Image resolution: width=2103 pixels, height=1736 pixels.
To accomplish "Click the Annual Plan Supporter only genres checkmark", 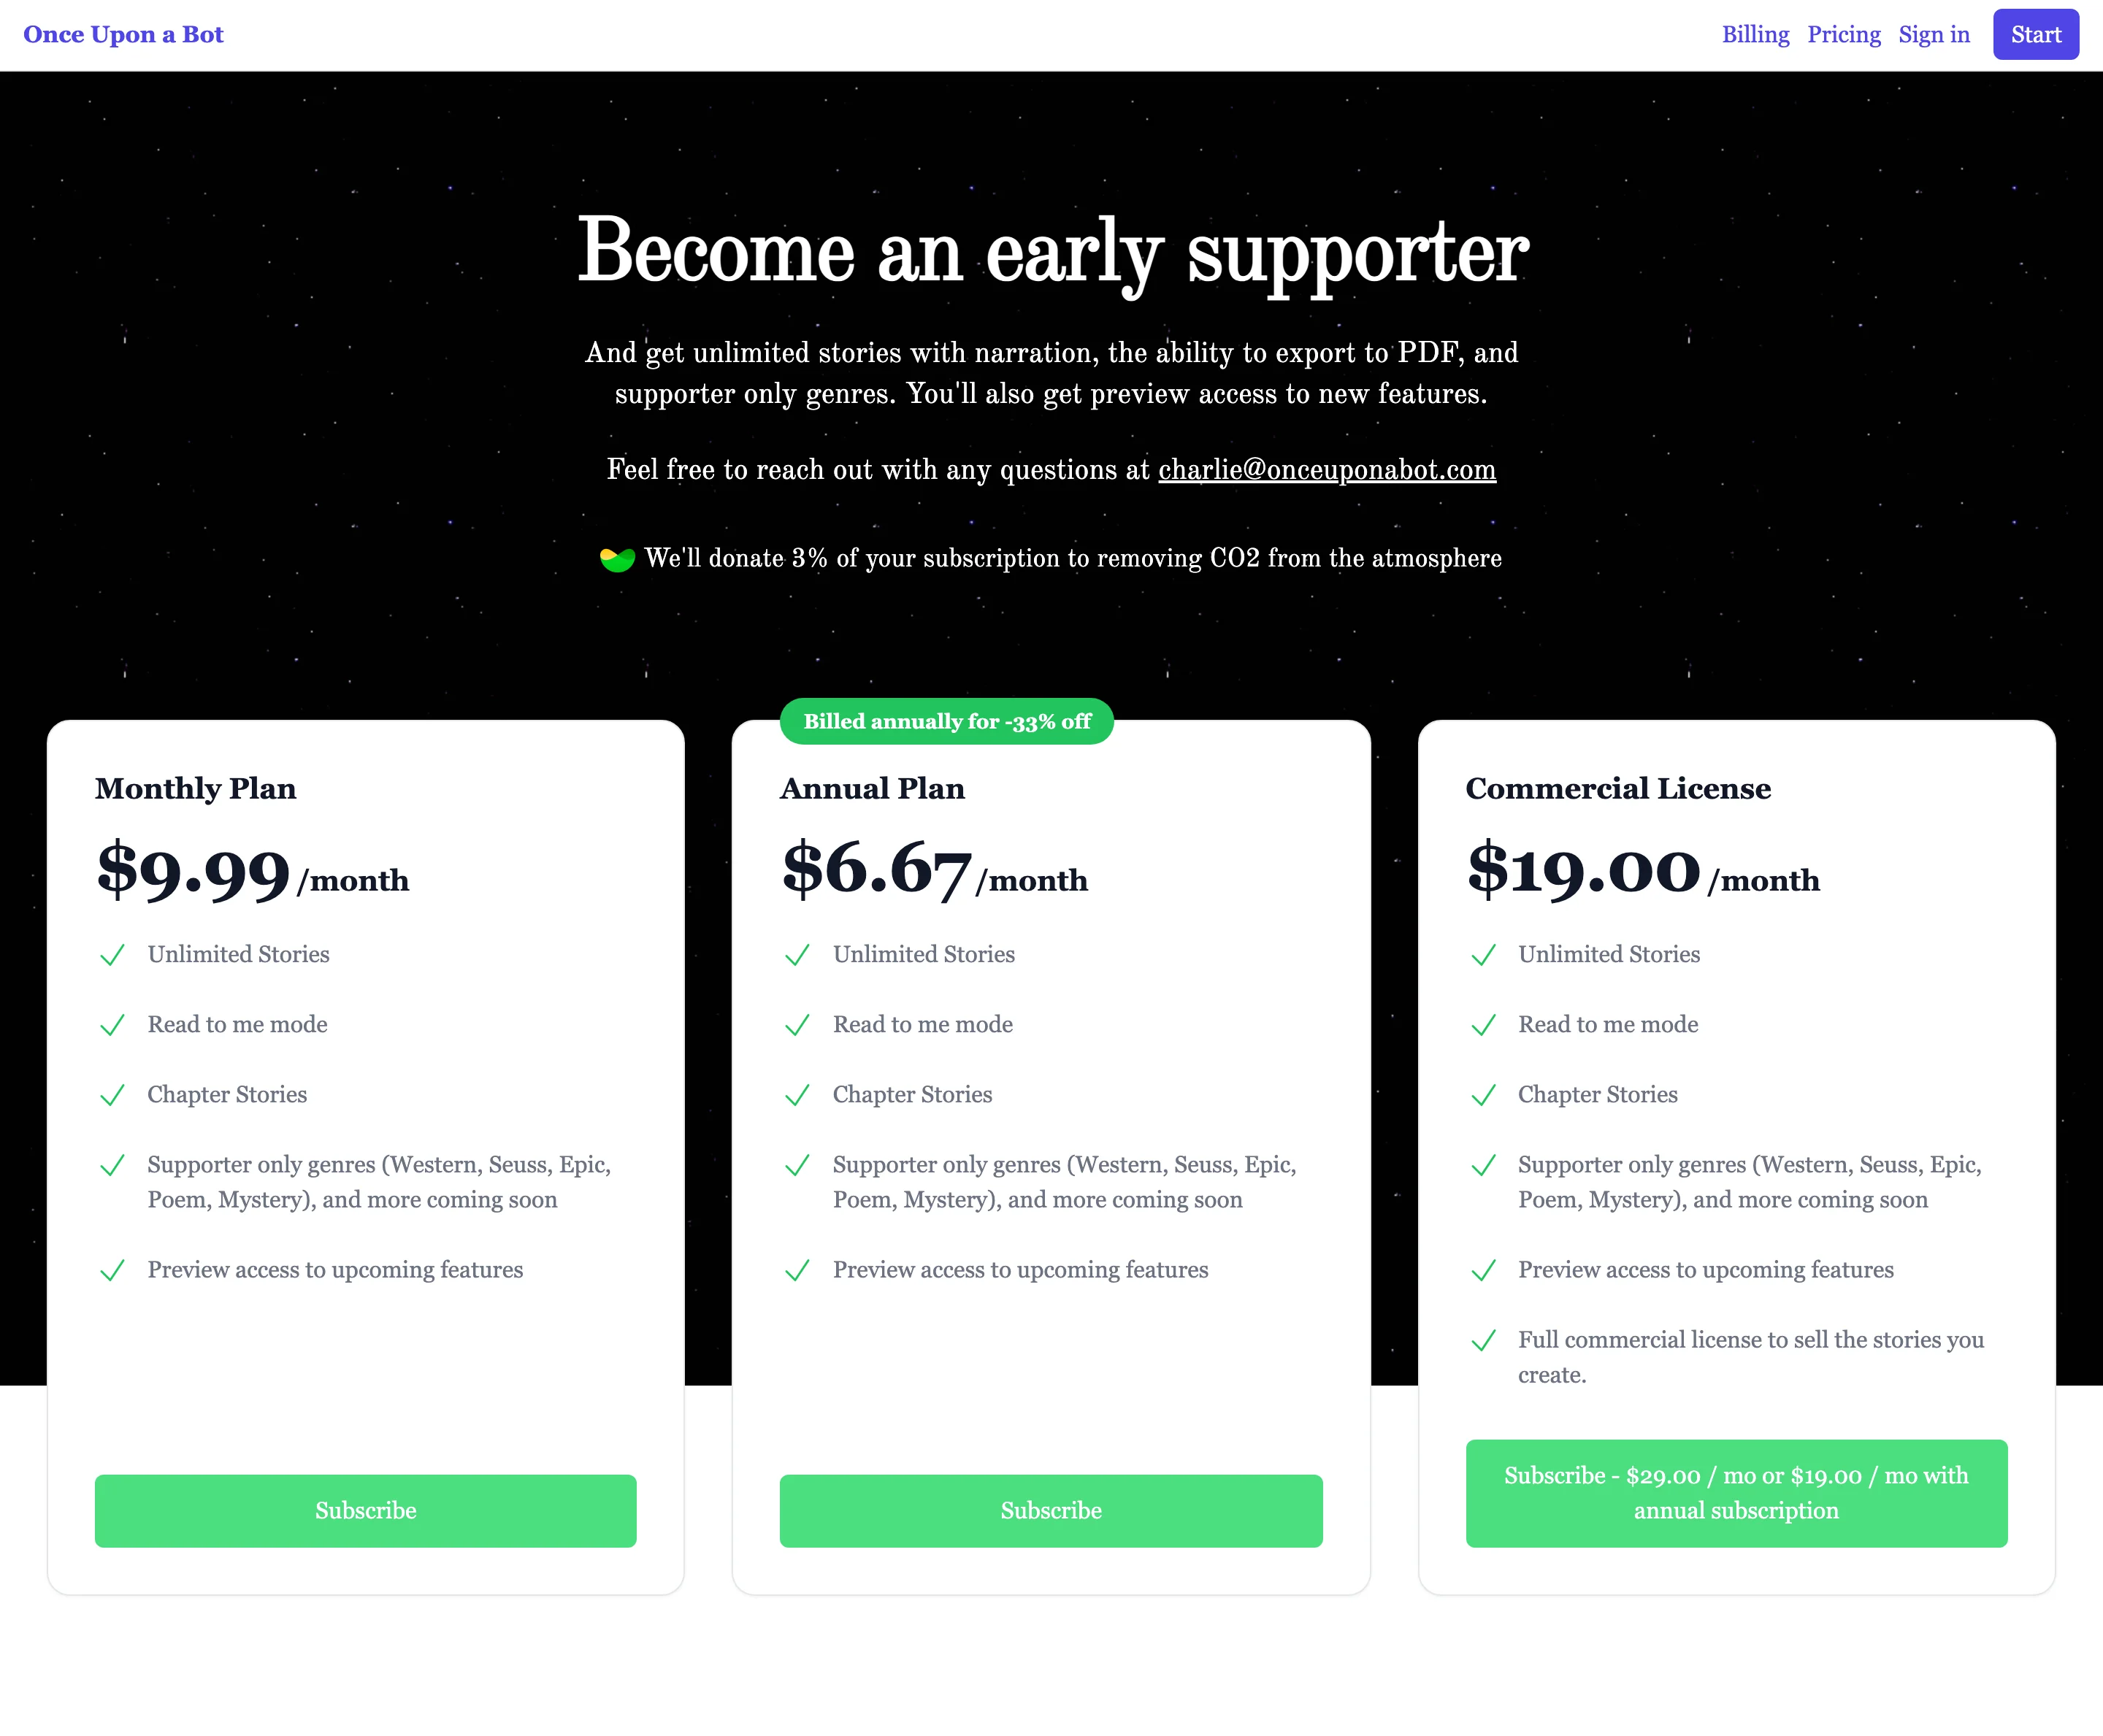I will [797, 1165].
